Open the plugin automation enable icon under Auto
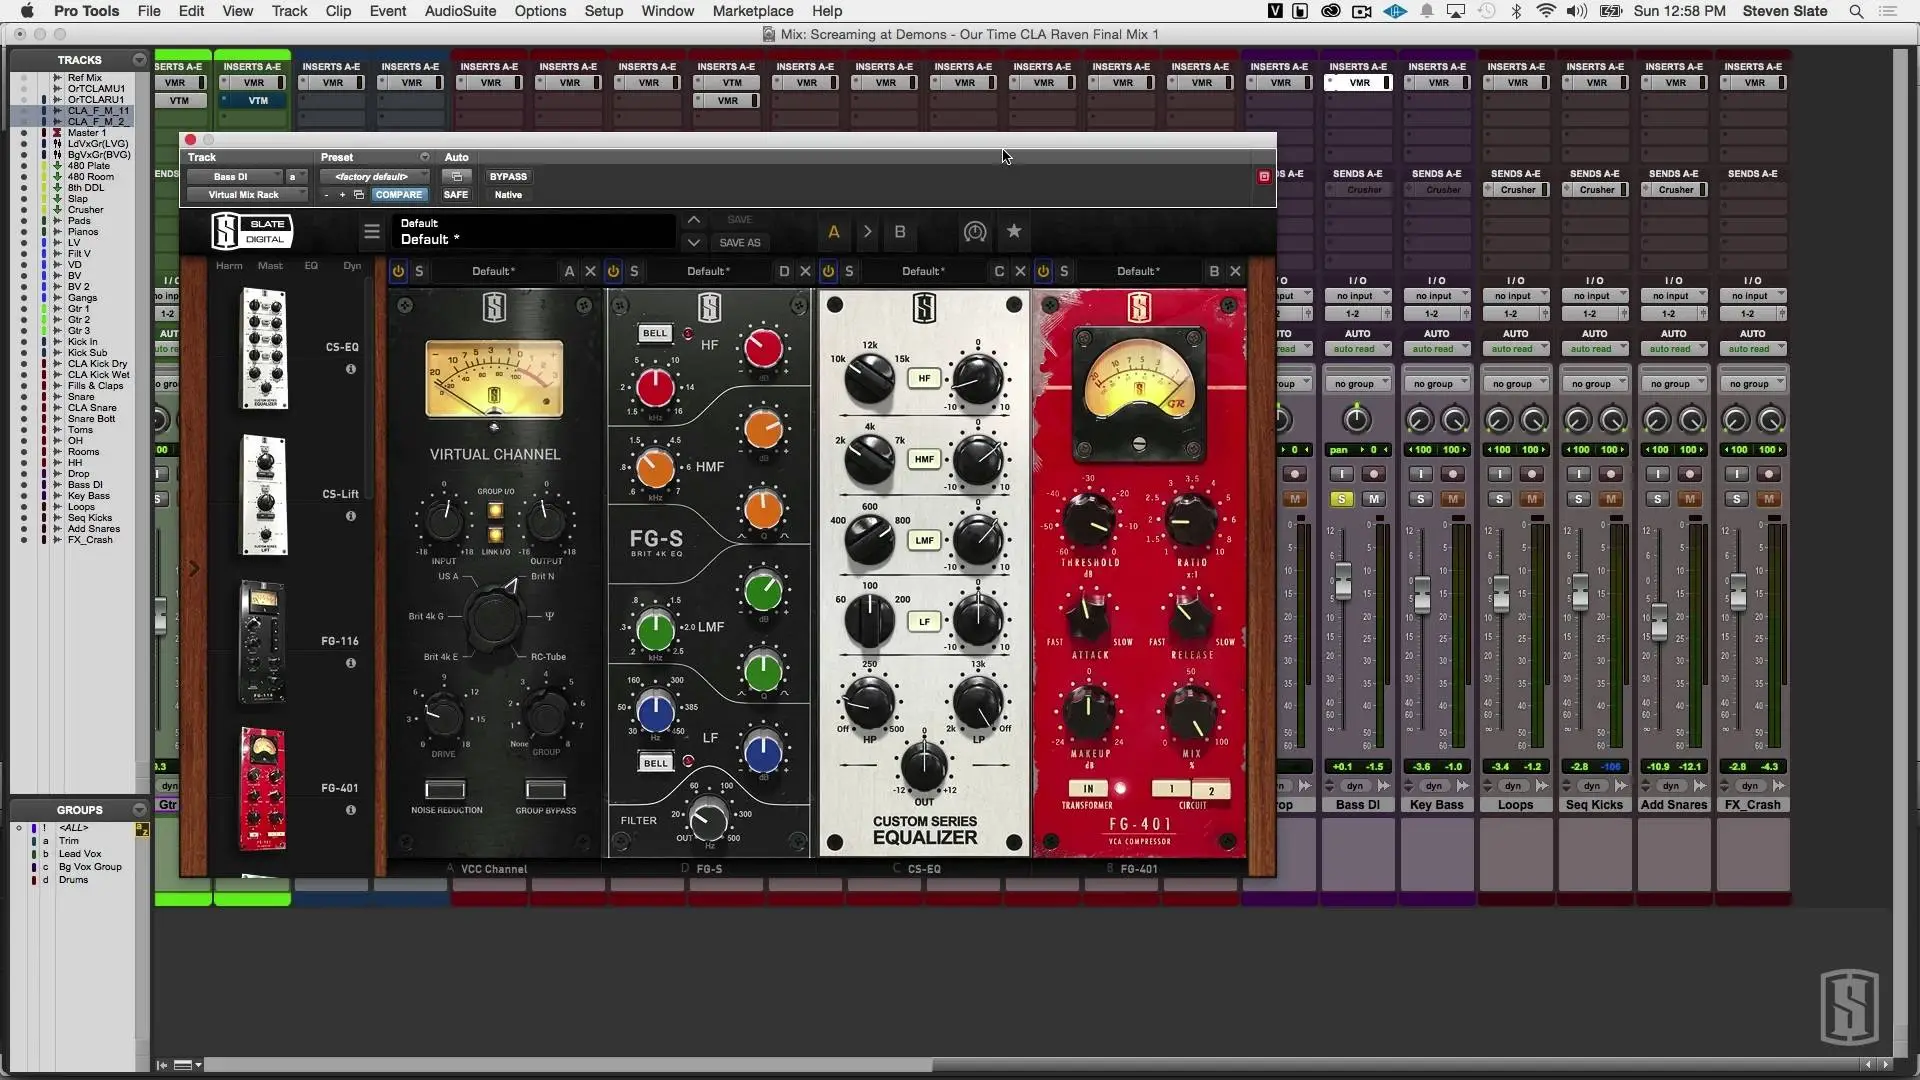This screenshot has width=1920, height=1080. (x=456, y=177)
